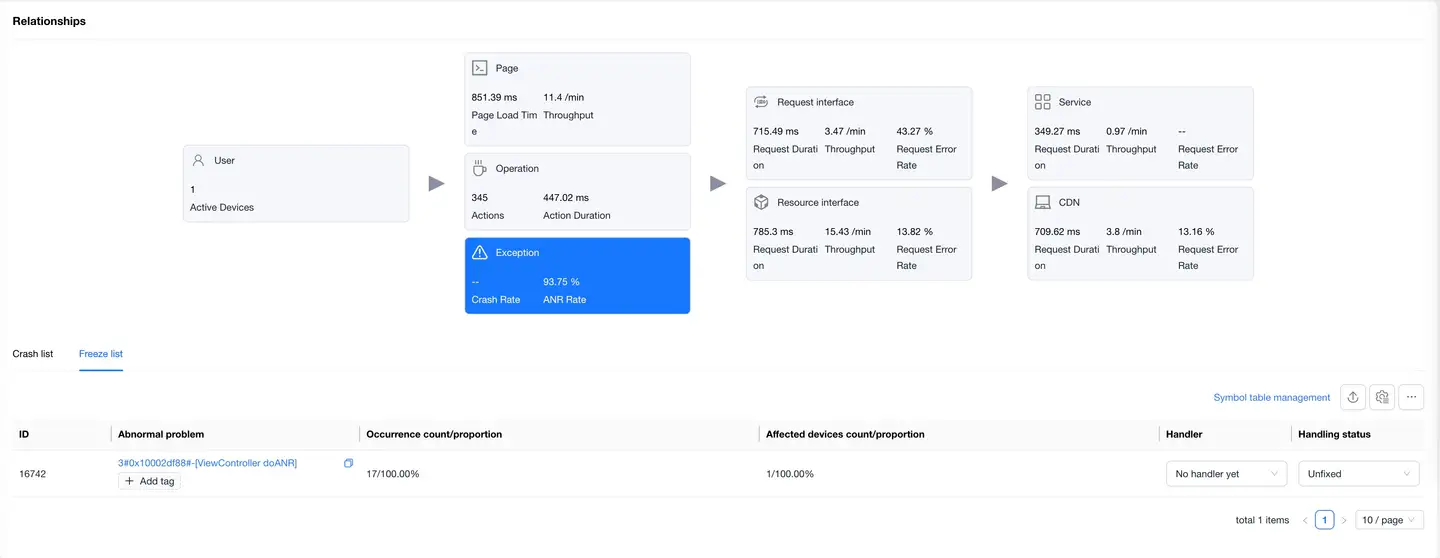The width and height of the screenshot is (1440, 558).
Task: Open the three-dot more options menu
Action: coord(1411,397)
